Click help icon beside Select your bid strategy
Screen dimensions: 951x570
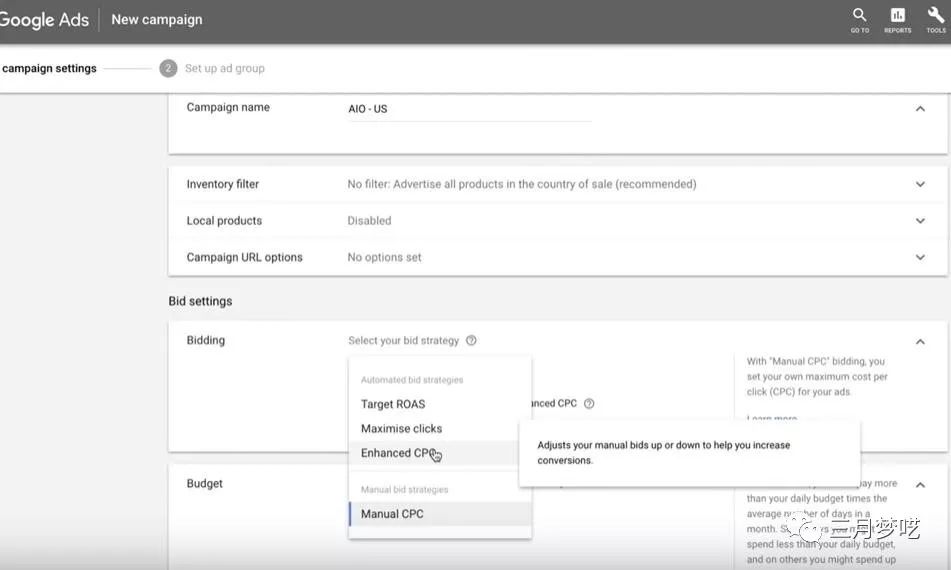click(471, 341)
